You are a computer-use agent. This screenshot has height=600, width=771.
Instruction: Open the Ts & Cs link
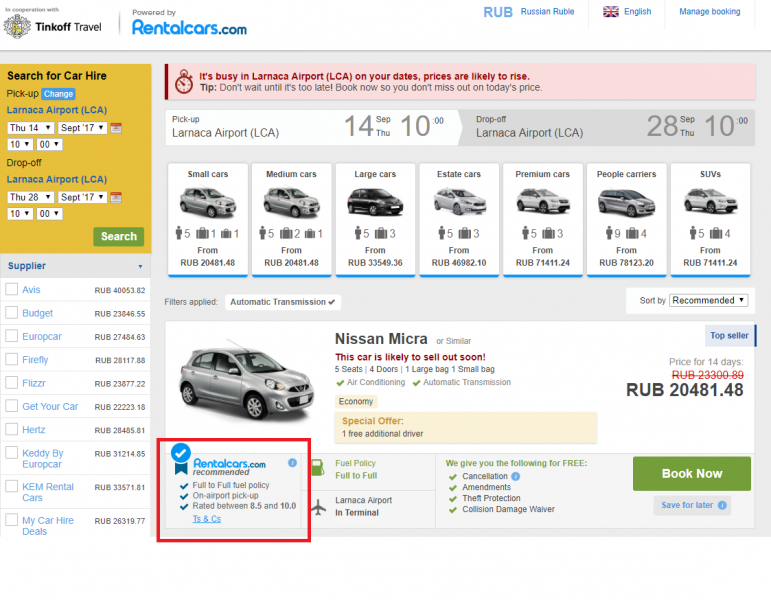coord(207,519)
